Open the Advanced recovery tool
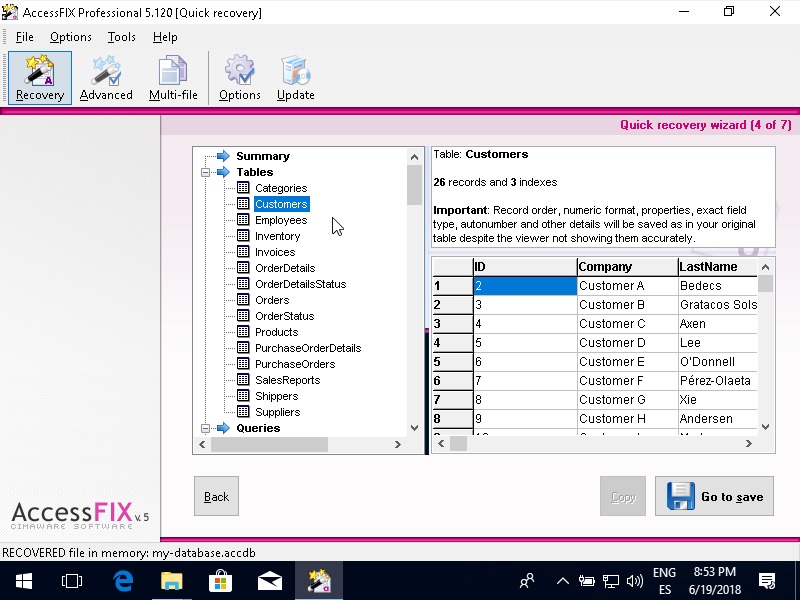 [x=106, y=77]
